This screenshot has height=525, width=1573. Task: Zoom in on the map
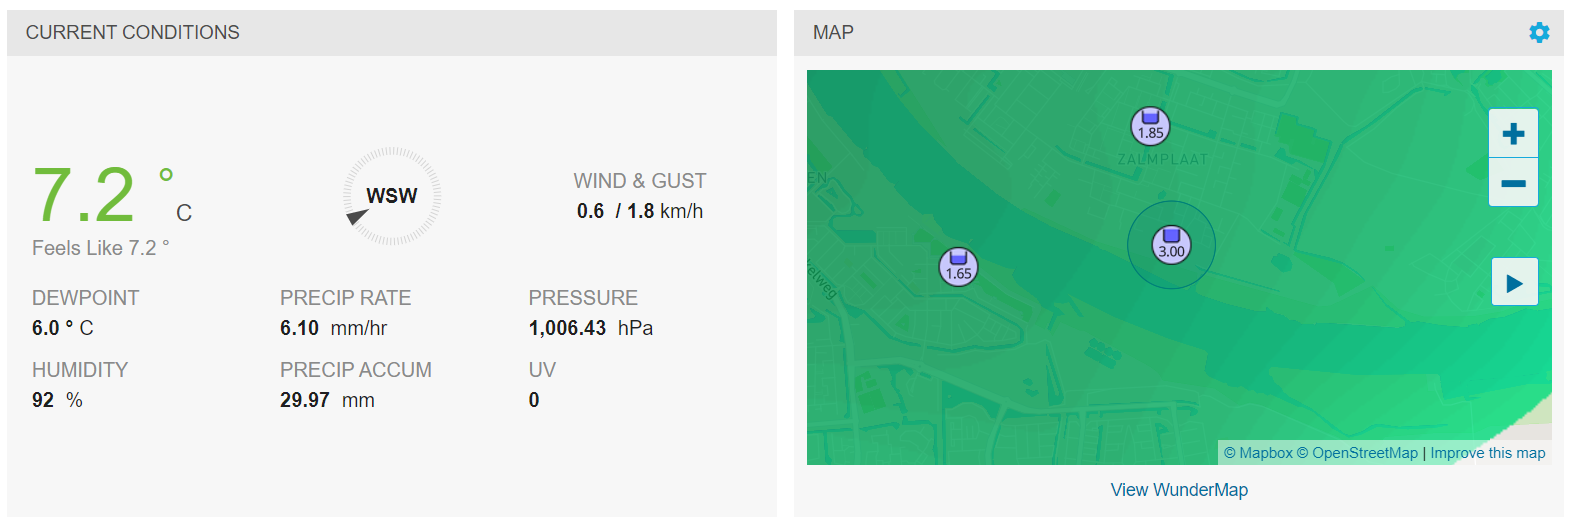[x=1513, y=133]
